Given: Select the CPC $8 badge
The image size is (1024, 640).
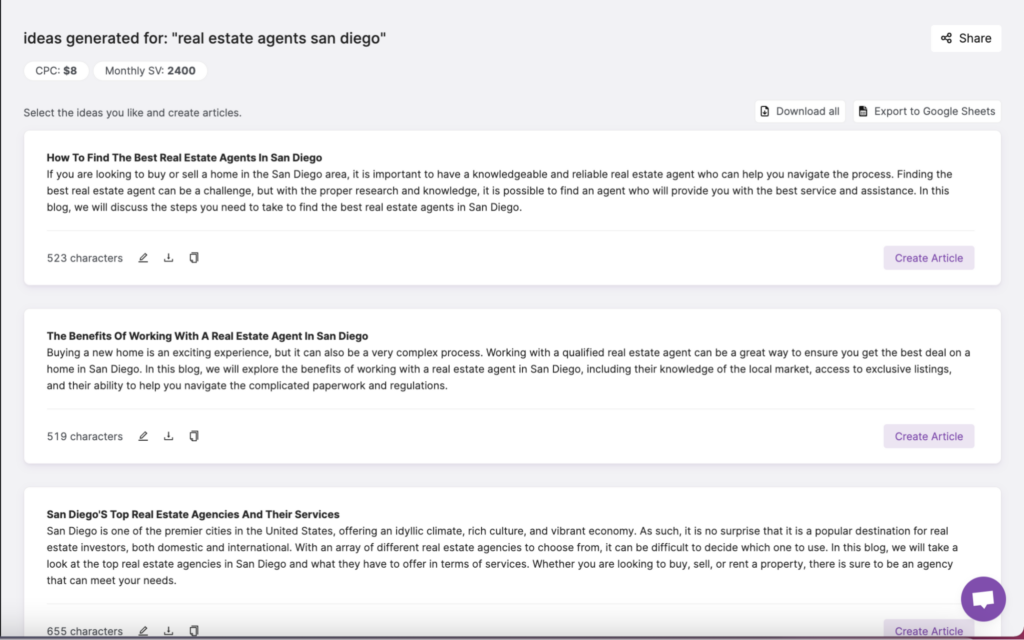Looking at the screenshot, I should (x=55, y=70).
